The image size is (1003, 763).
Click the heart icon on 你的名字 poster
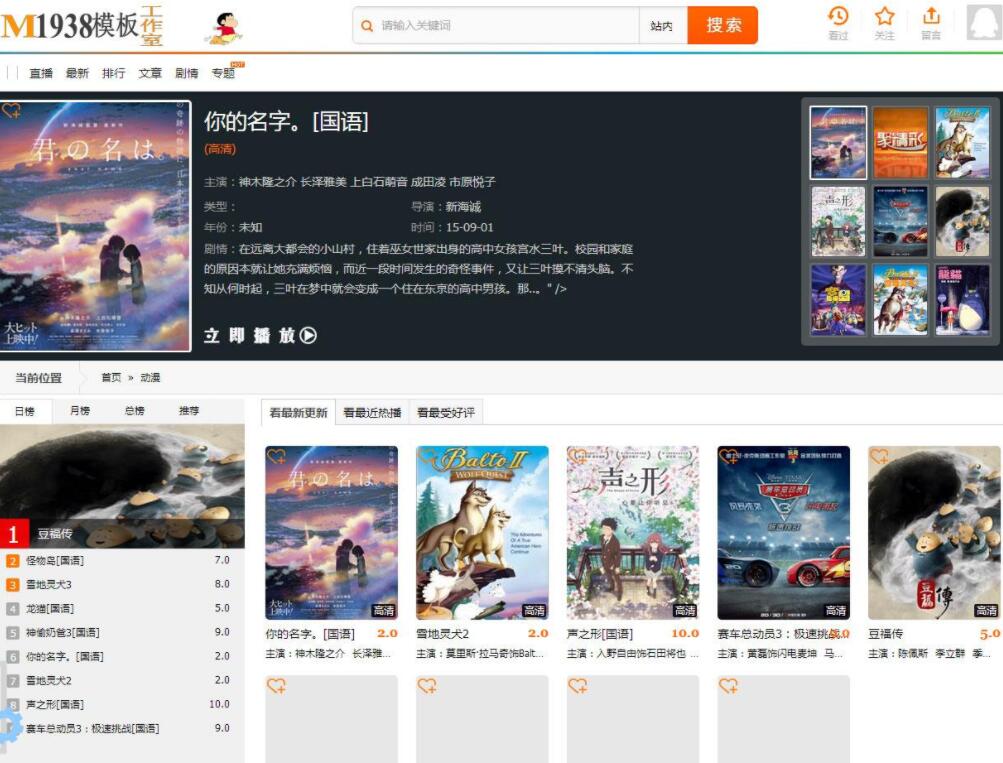(275, 458)
